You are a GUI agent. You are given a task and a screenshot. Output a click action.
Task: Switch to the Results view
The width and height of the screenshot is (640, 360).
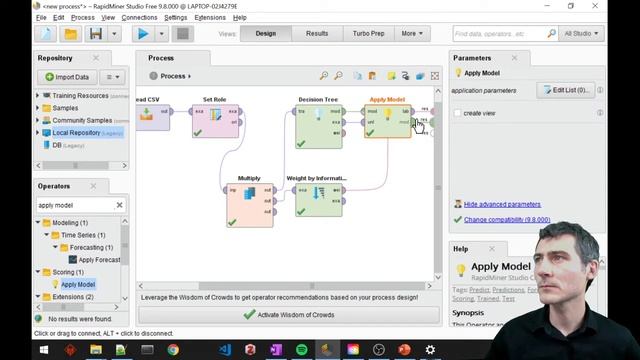click(x=317, y=33)
